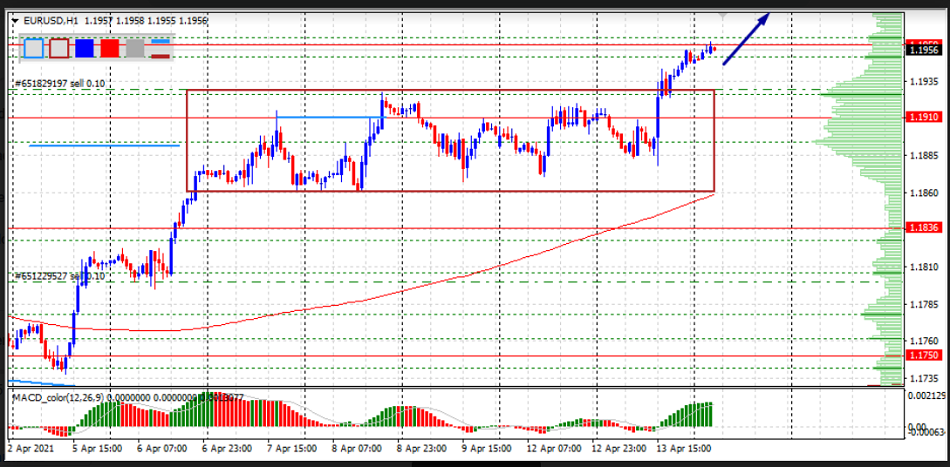Screen dimensions: 950x467
Task: Click the 1.1935 price scale value
Action: pos(923,81)
